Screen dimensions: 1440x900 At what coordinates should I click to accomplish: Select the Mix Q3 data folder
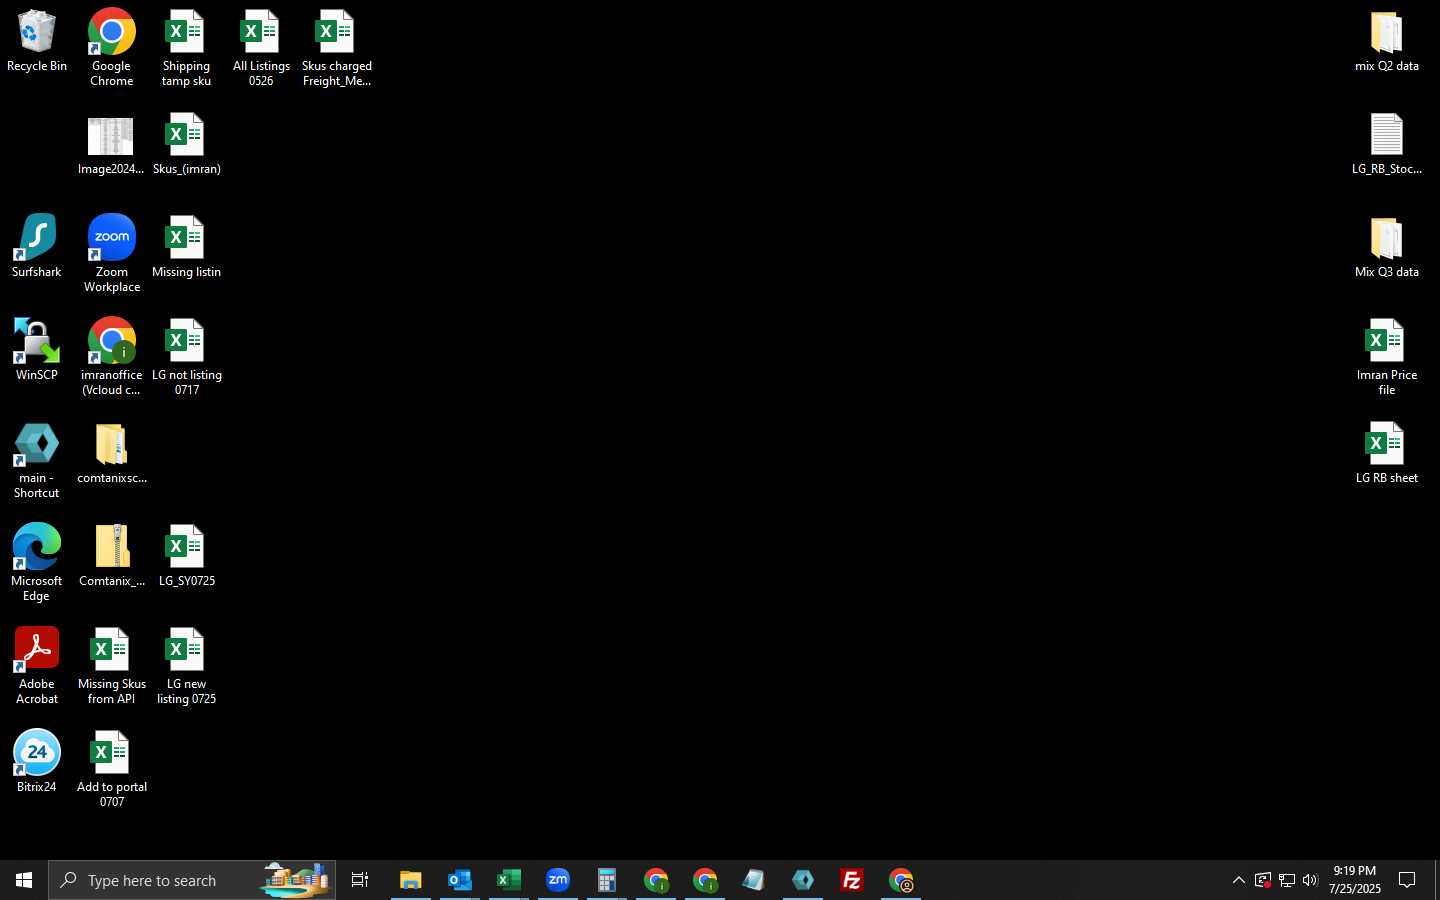pos(1387,248)
